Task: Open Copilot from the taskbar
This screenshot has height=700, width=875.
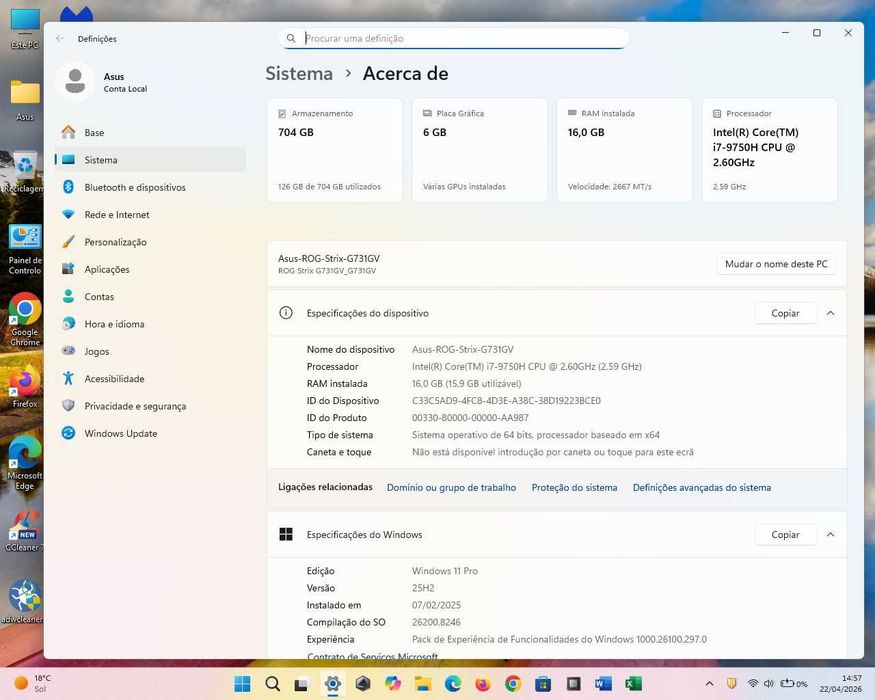Action: click(393, 684)
